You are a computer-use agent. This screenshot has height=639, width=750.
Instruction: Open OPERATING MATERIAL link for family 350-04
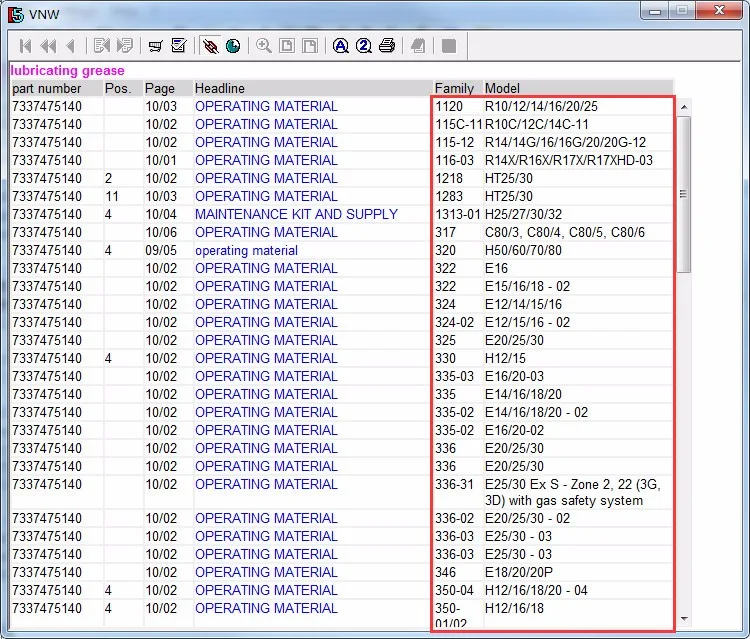tap(266, 590)
